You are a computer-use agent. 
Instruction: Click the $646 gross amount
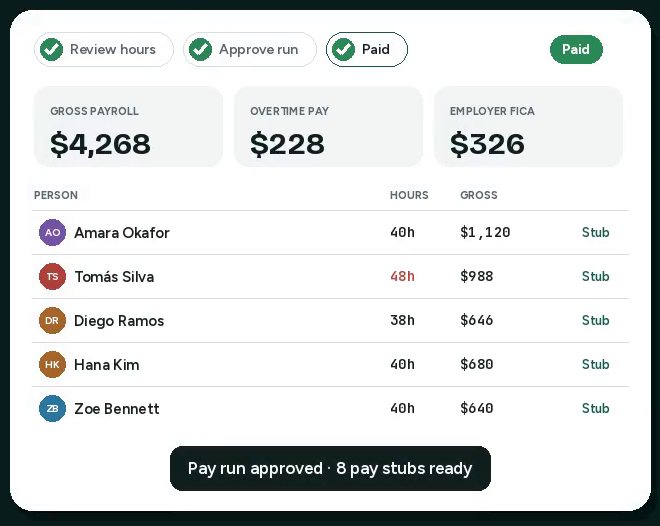476,320
